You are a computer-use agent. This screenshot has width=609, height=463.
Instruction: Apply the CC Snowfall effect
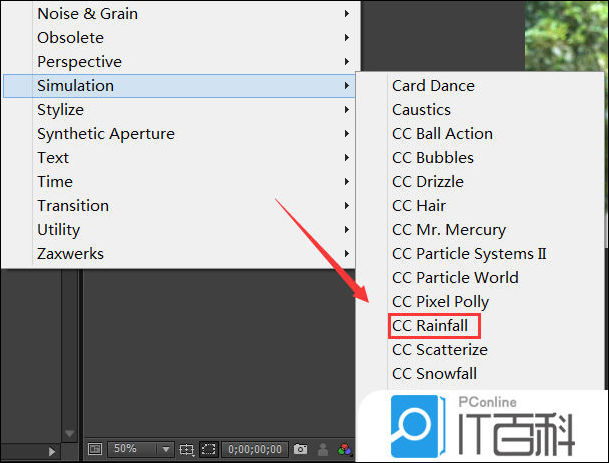434,374
